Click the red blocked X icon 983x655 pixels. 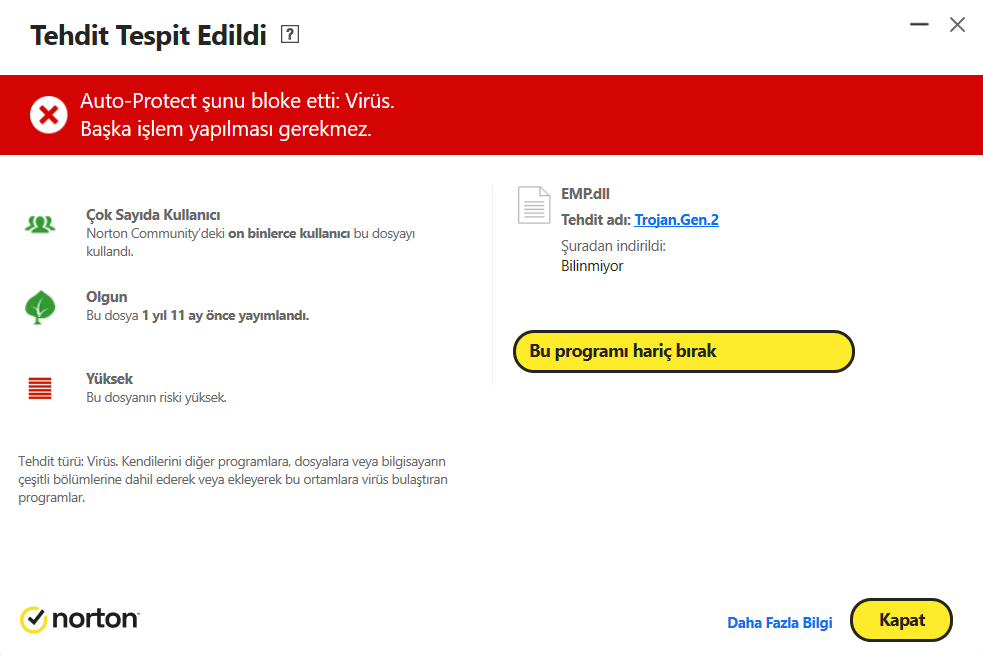click(48, 115)
